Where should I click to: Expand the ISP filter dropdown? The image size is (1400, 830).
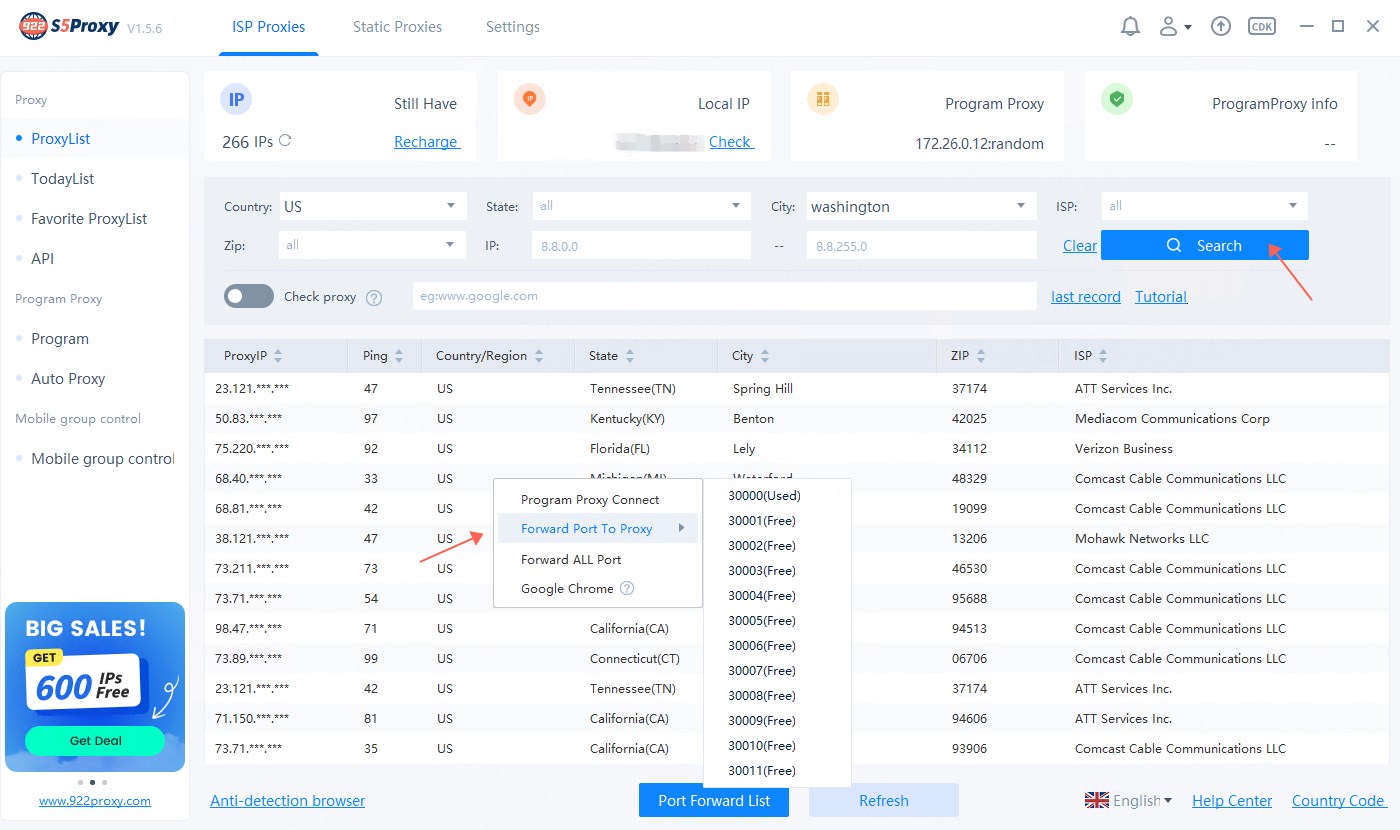[1204, 206]
